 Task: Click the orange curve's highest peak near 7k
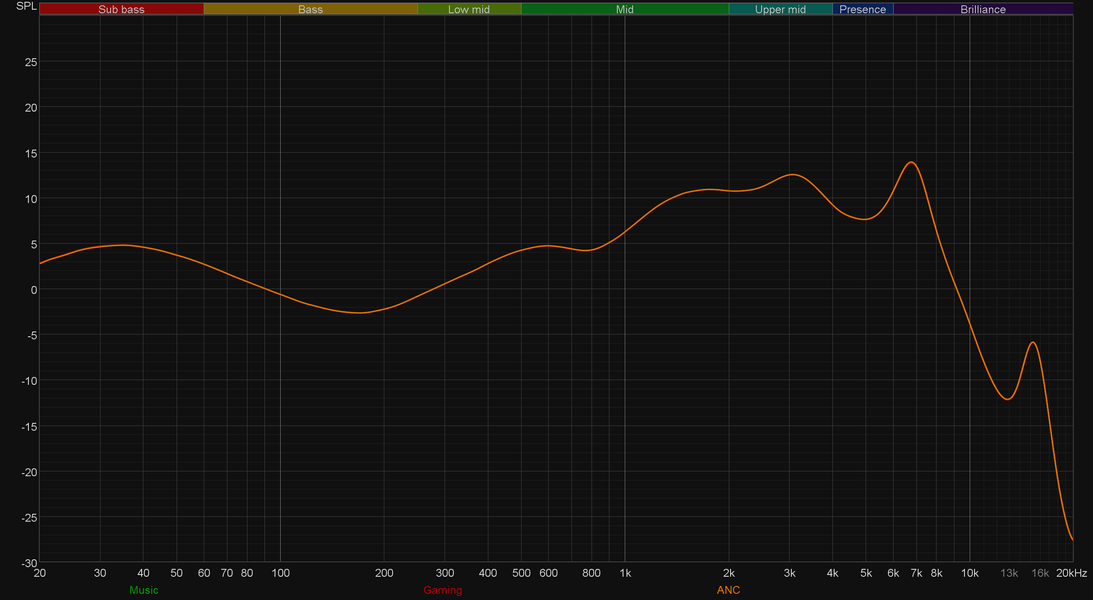911,162
